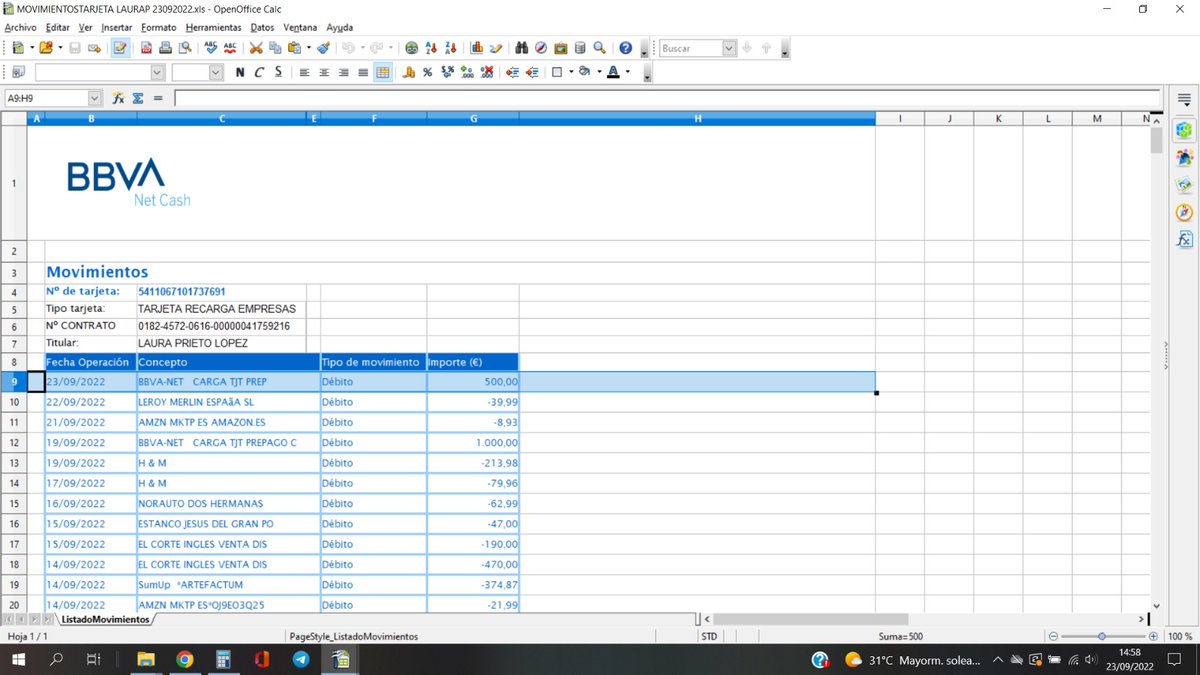1200x675 pixels.
Task: Open the Editar menu
Action: (58, 28)
